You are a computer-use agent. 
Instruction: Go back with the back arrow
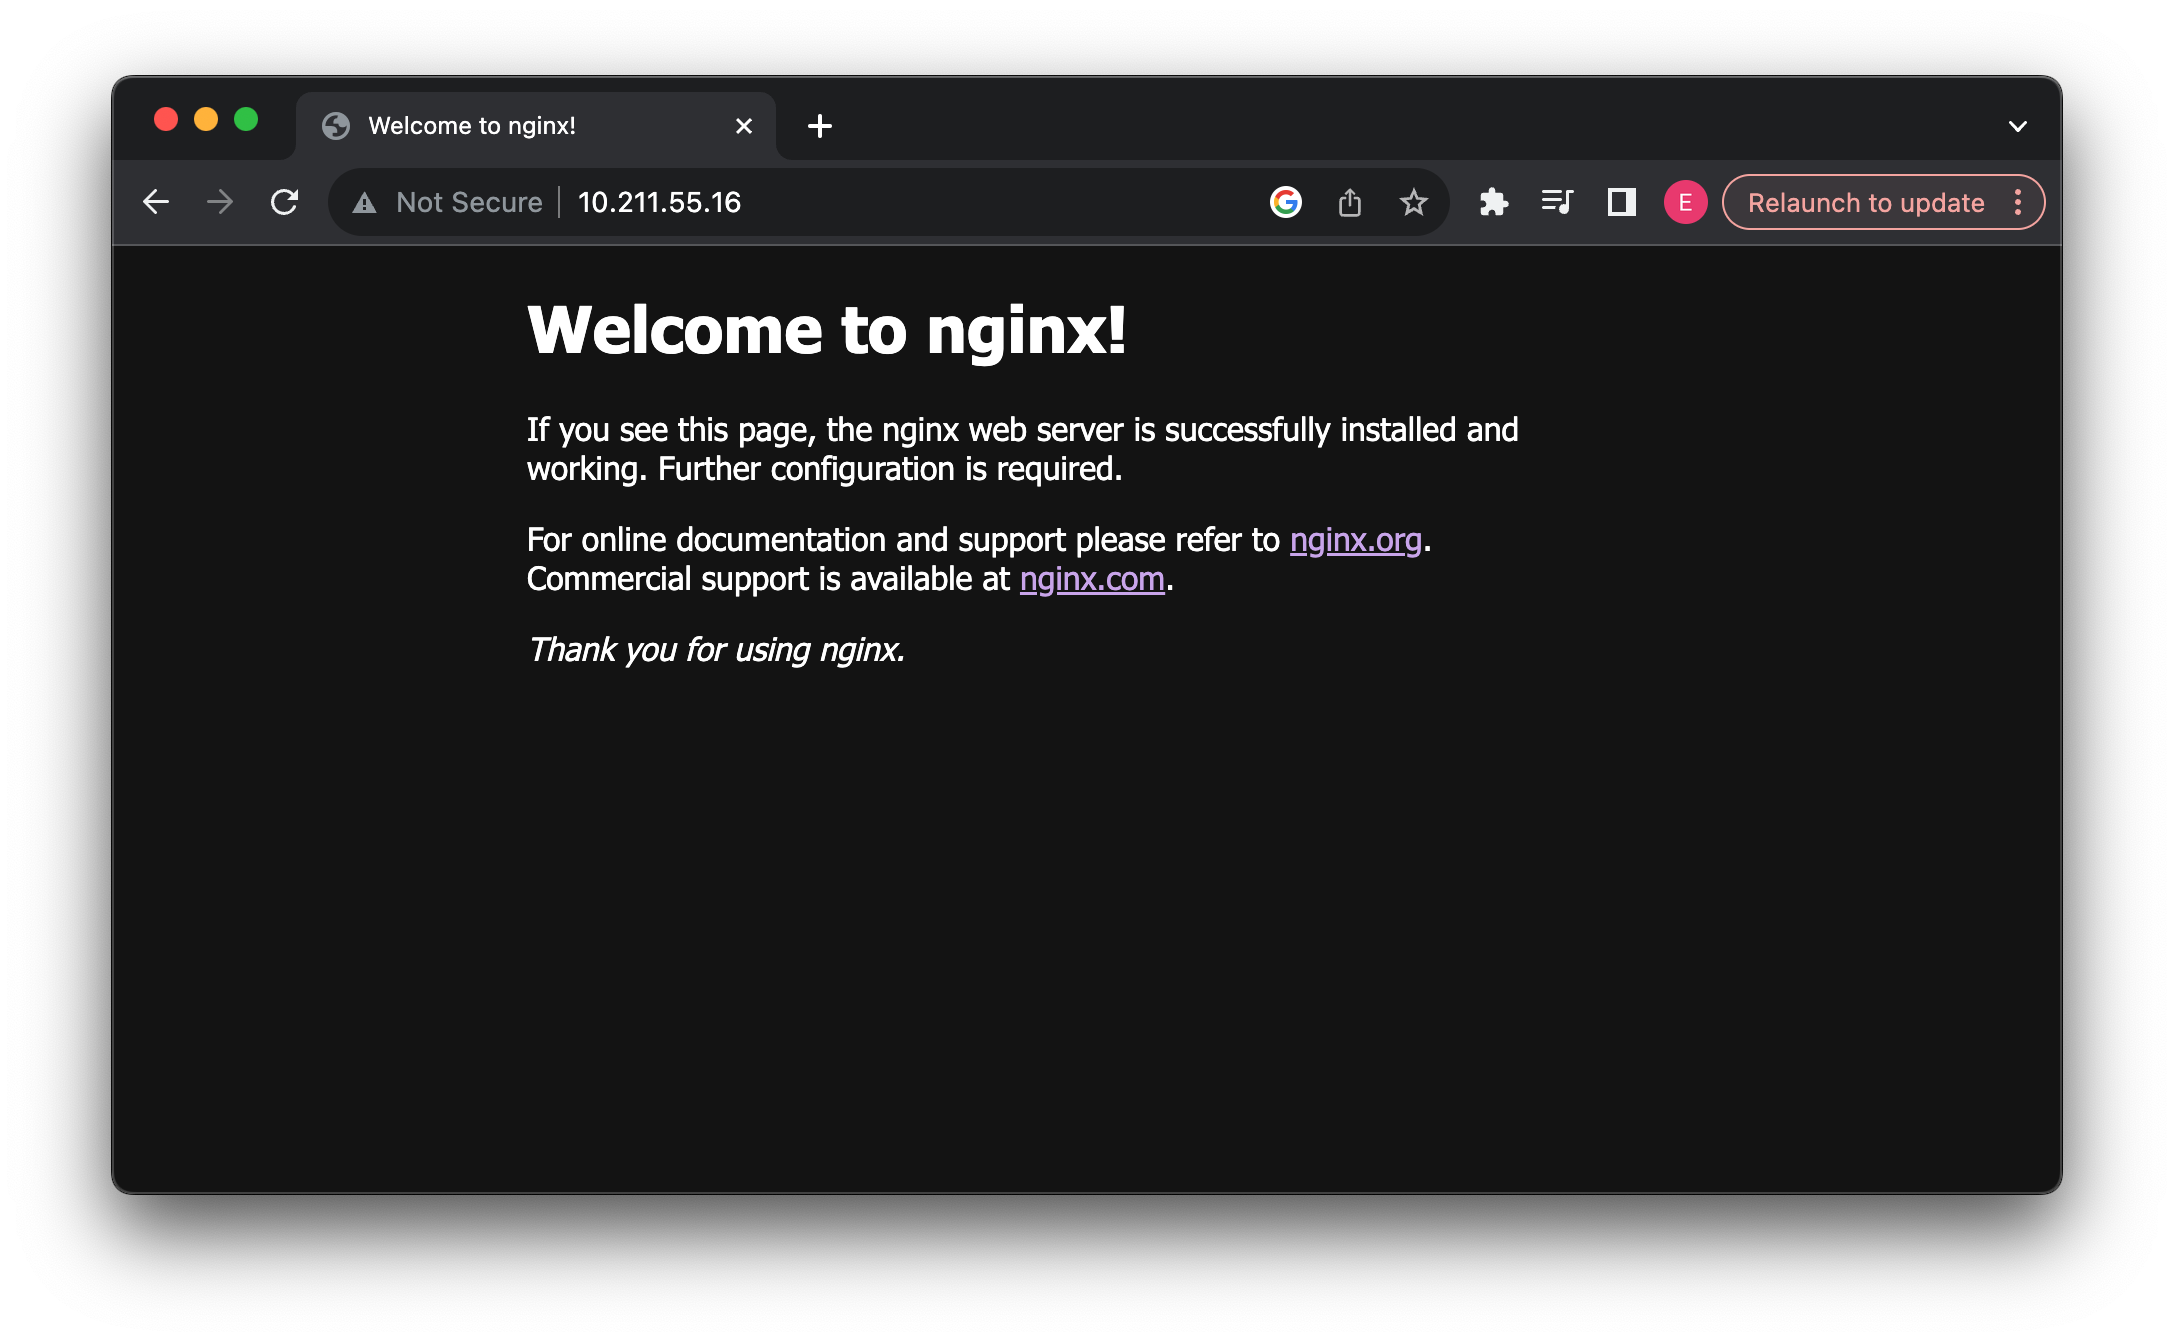[x=156, y=202]
